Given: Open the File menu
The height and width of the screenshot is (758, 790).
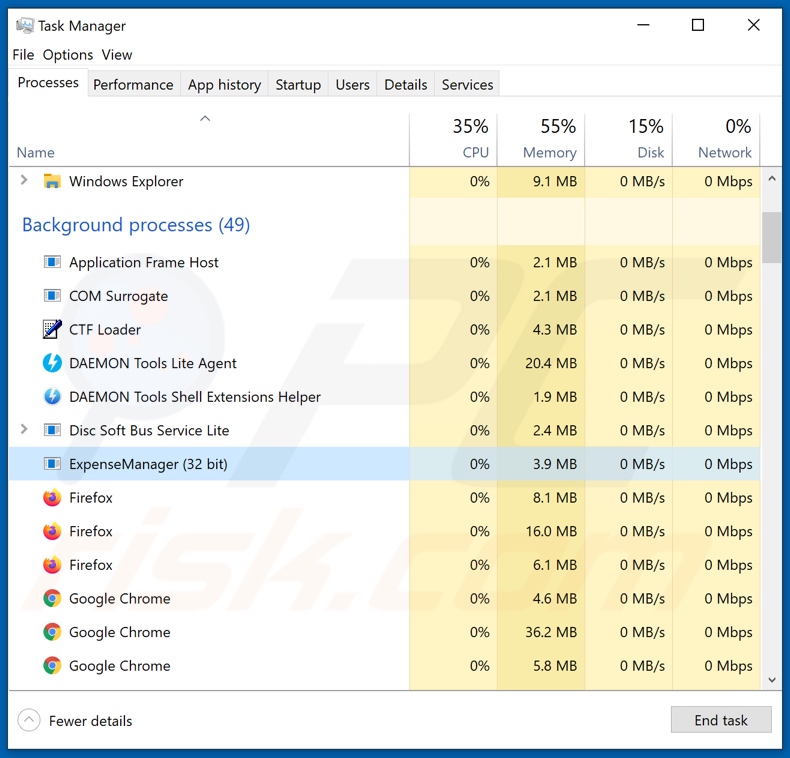Looking at the screenshot, I should (23, 54).
